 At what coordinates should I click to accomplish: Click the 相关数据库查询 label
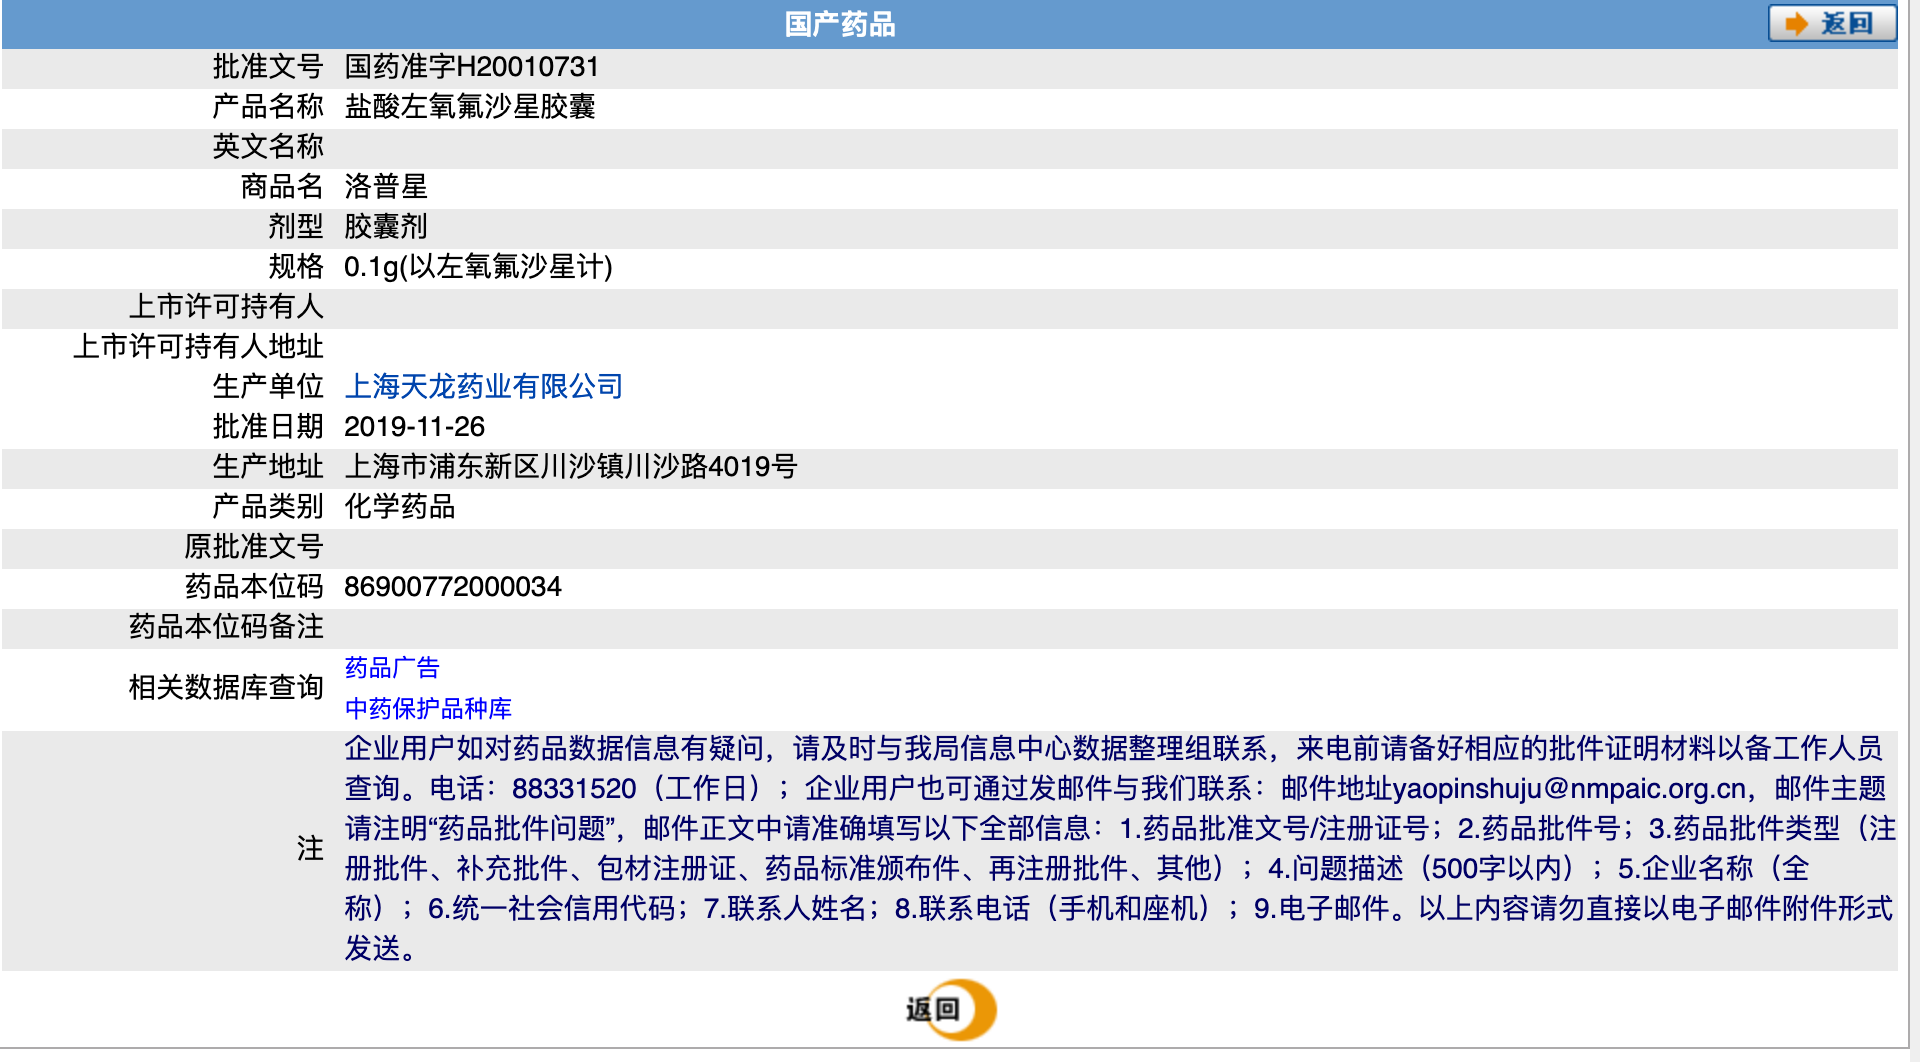tap(226, 688)
